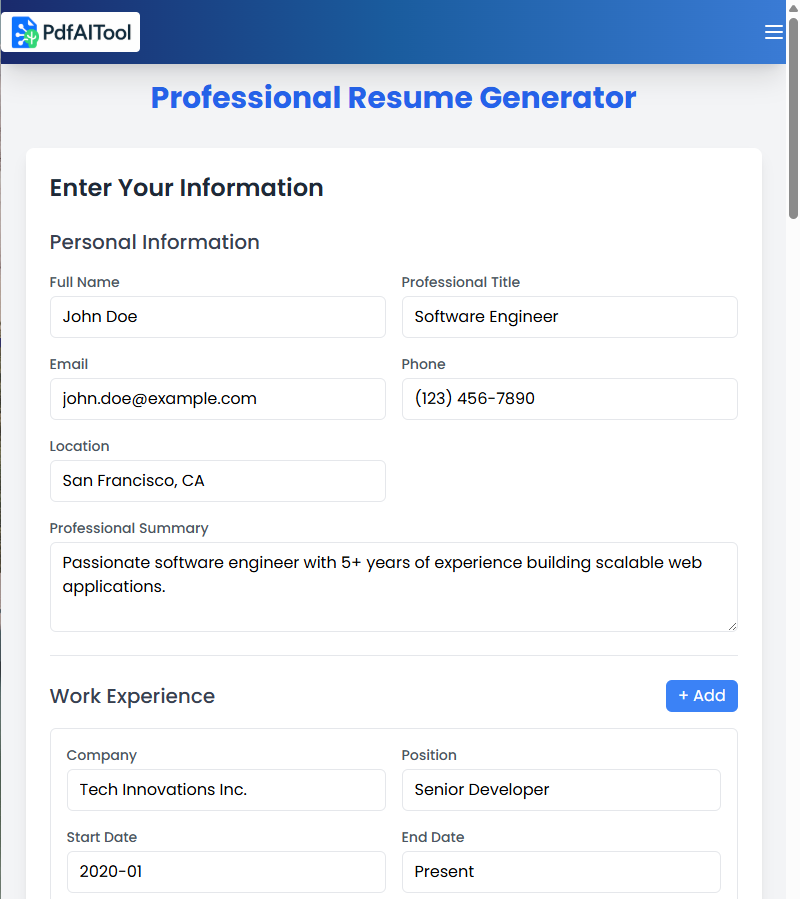Click the Personal Information section heading

pos(154,242)
